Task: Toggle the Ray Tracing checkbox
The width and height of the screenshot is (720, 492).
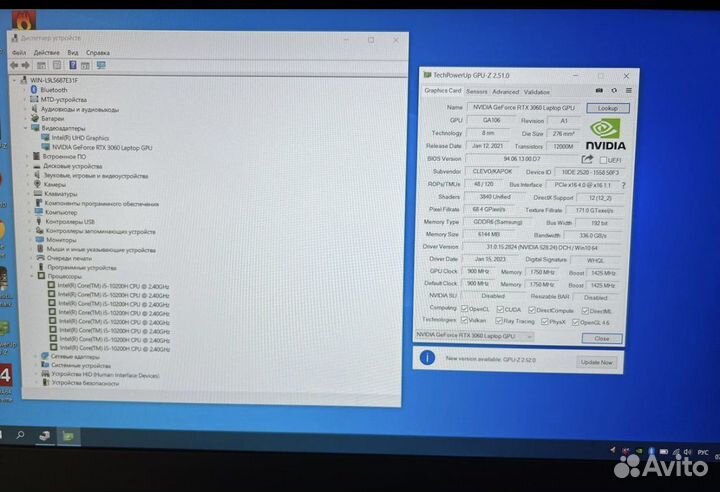Action: [499, 321]
